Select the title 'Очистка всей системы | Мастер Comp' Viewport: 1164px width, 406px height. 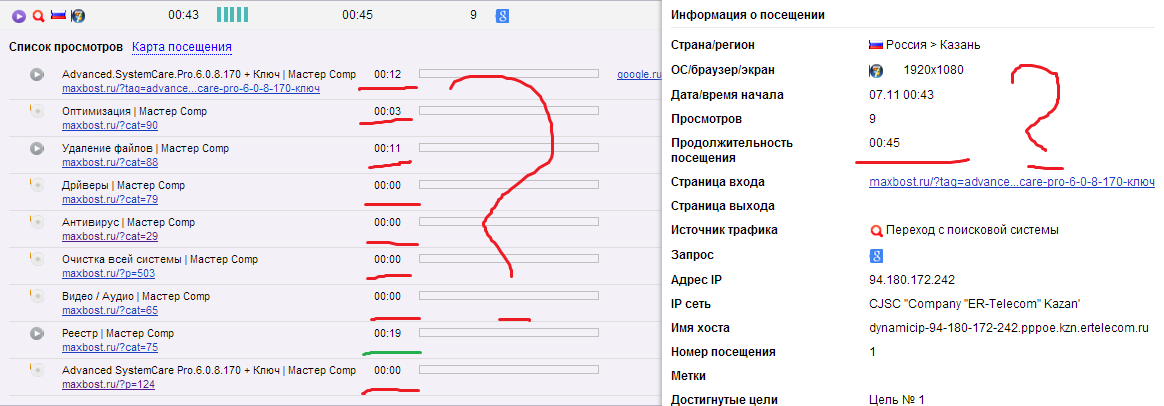[x=160, y=259]
